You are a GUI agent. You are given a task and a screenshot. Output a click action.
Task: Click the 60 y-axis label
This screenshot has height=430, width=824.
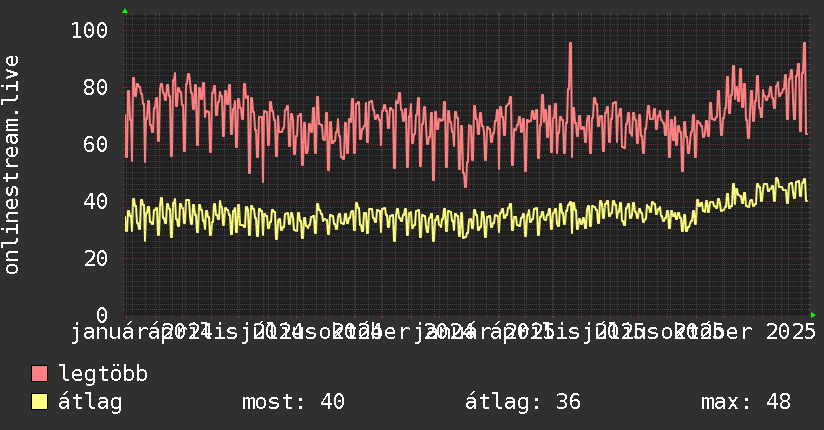96,144
